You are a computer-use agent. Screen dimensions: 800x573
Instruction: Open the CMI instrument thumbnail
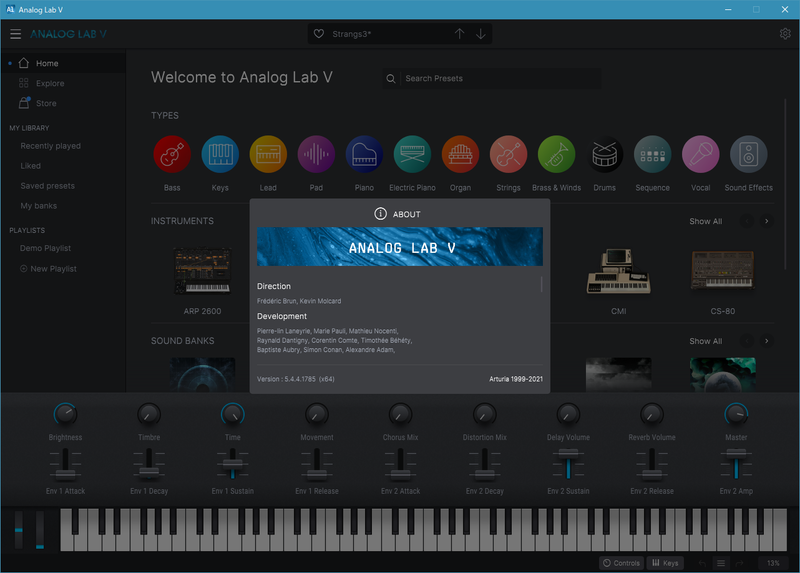coord(618,271)
